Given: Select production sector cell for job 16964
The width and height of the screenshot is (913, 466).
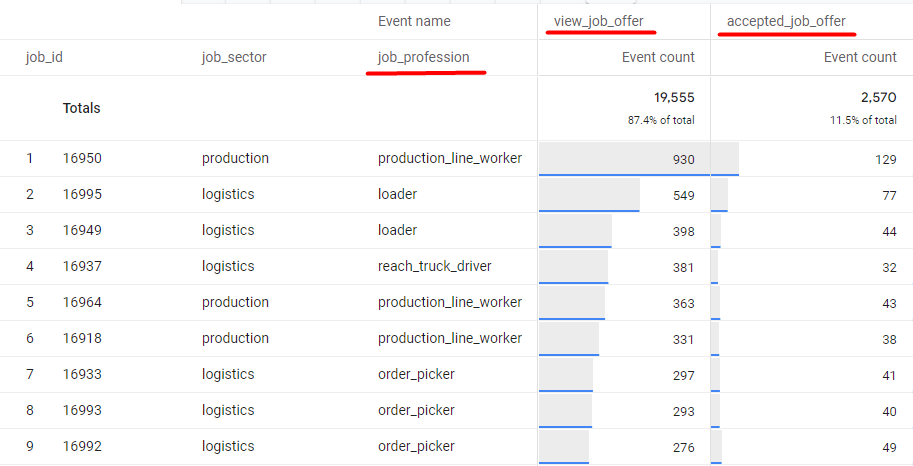Looking at the screenshot, I should click(235, 303).
